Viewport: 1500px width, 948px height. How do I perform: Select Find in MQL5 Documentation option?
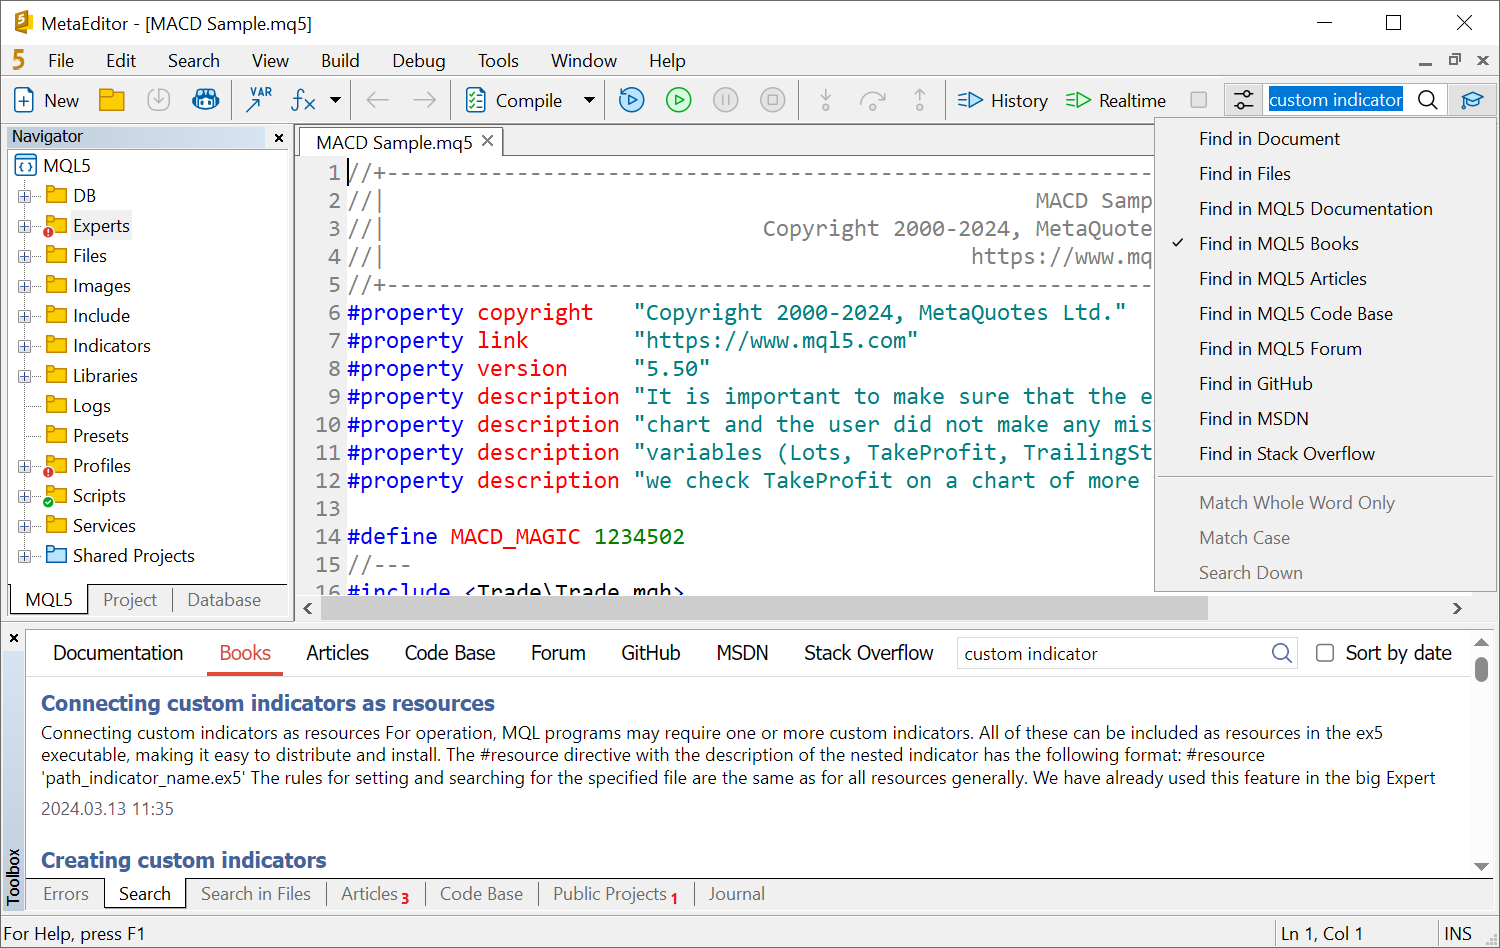coord(1315,209)
